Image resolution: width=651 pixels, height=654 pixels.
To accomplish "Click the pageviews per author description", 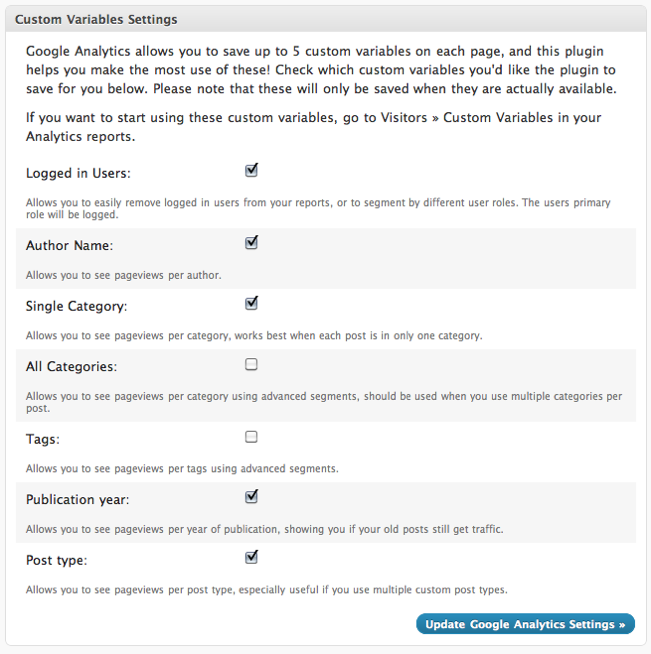I will (123, 275).
